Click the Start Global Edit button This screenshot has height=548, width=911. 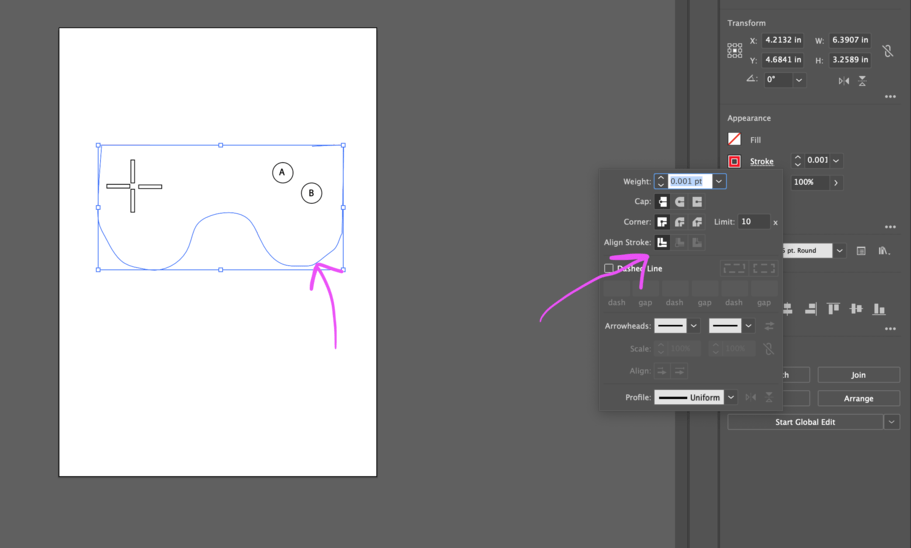coord(805,422)
